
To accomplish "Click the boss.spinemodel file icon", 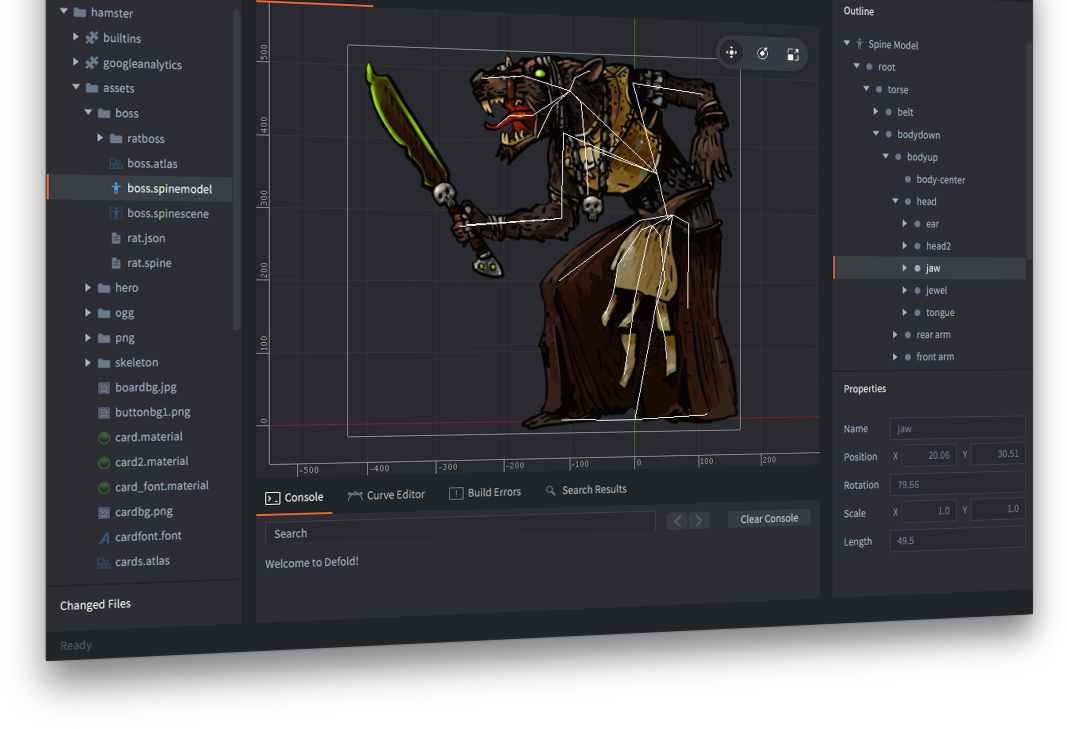I will (116, 189).
